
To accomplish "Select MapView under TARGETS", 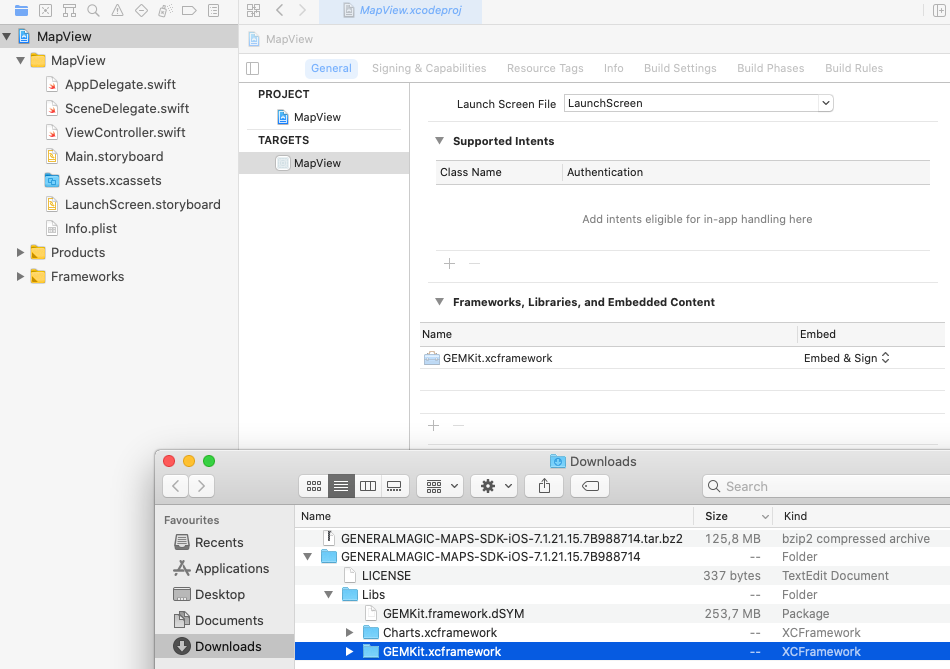I will pos(324,163).
